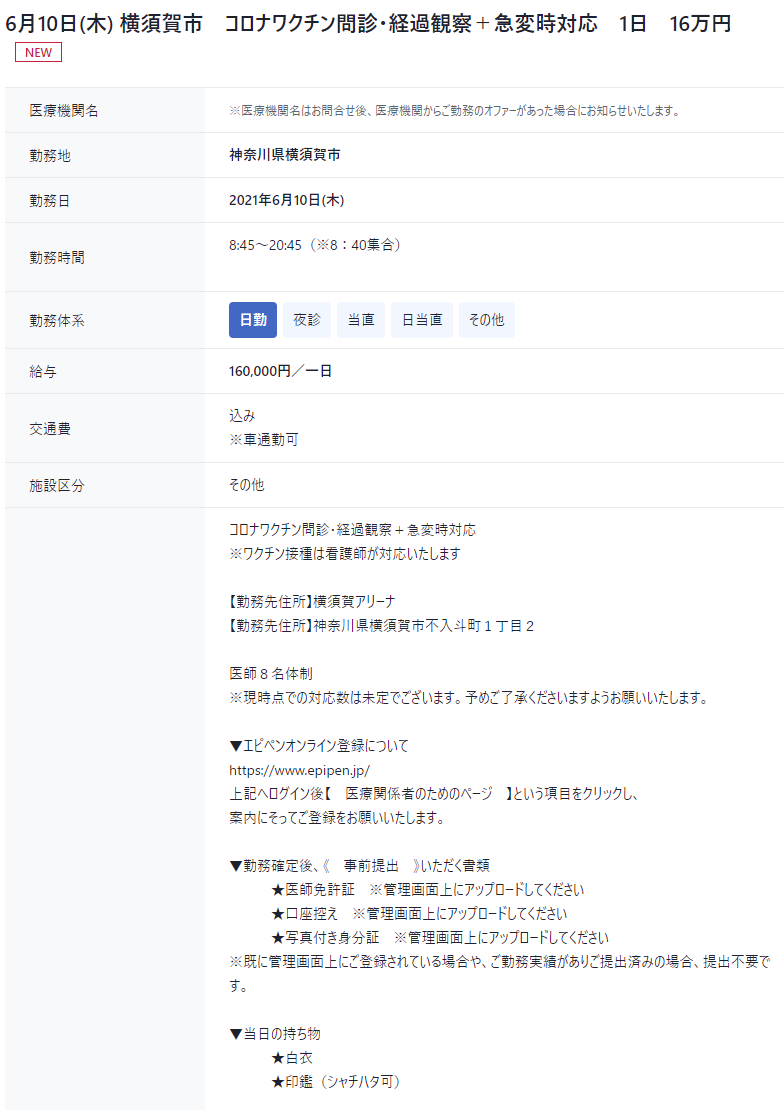Click the 横須賀アリーナ workplace line
Screen dimensions: 784x1110
click(x=312, y=602)
